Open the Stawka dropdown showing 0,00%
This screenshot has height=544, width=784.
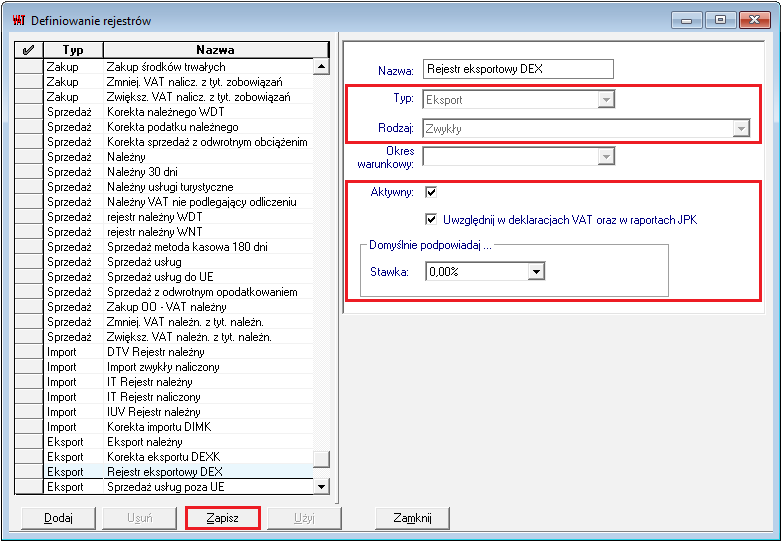point(536,272)
